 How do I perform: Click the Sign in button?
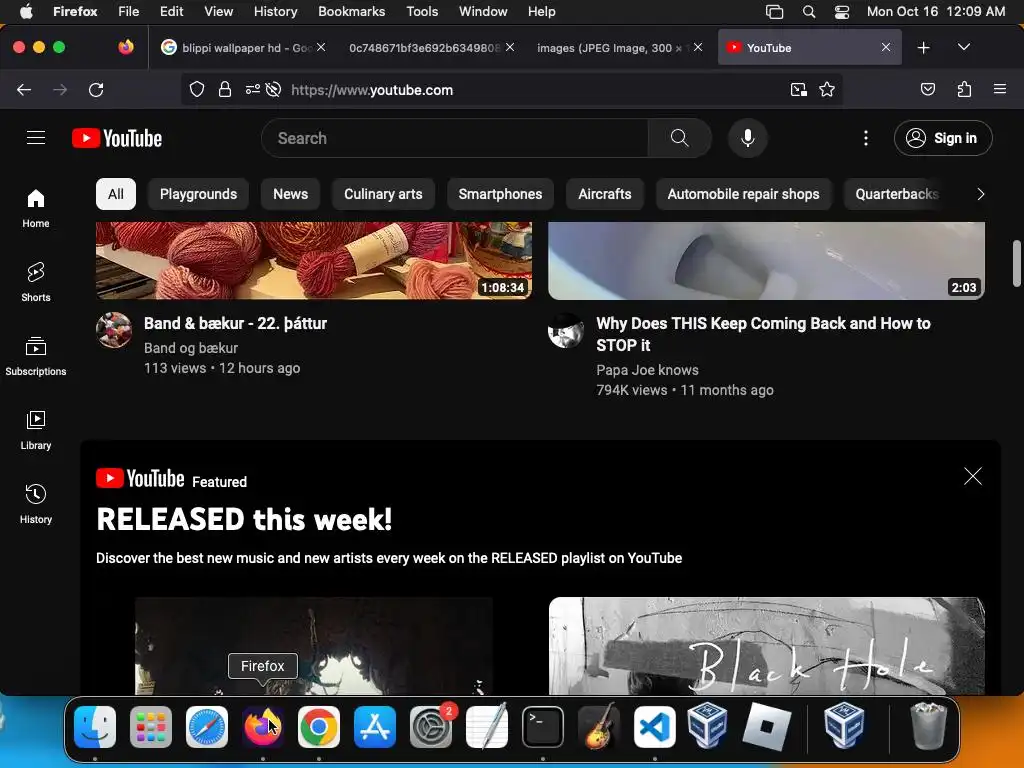[x=943, y=138]
